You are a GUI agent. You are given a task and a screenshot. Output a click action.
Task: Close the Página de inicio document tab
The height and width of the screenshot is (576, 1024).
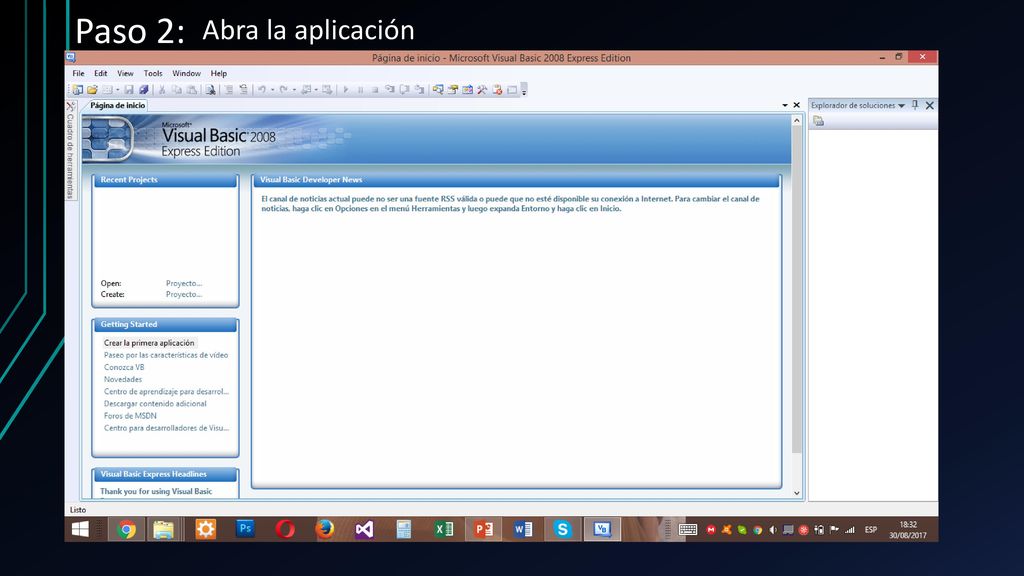pyautogui.click(x=797, y=105)
